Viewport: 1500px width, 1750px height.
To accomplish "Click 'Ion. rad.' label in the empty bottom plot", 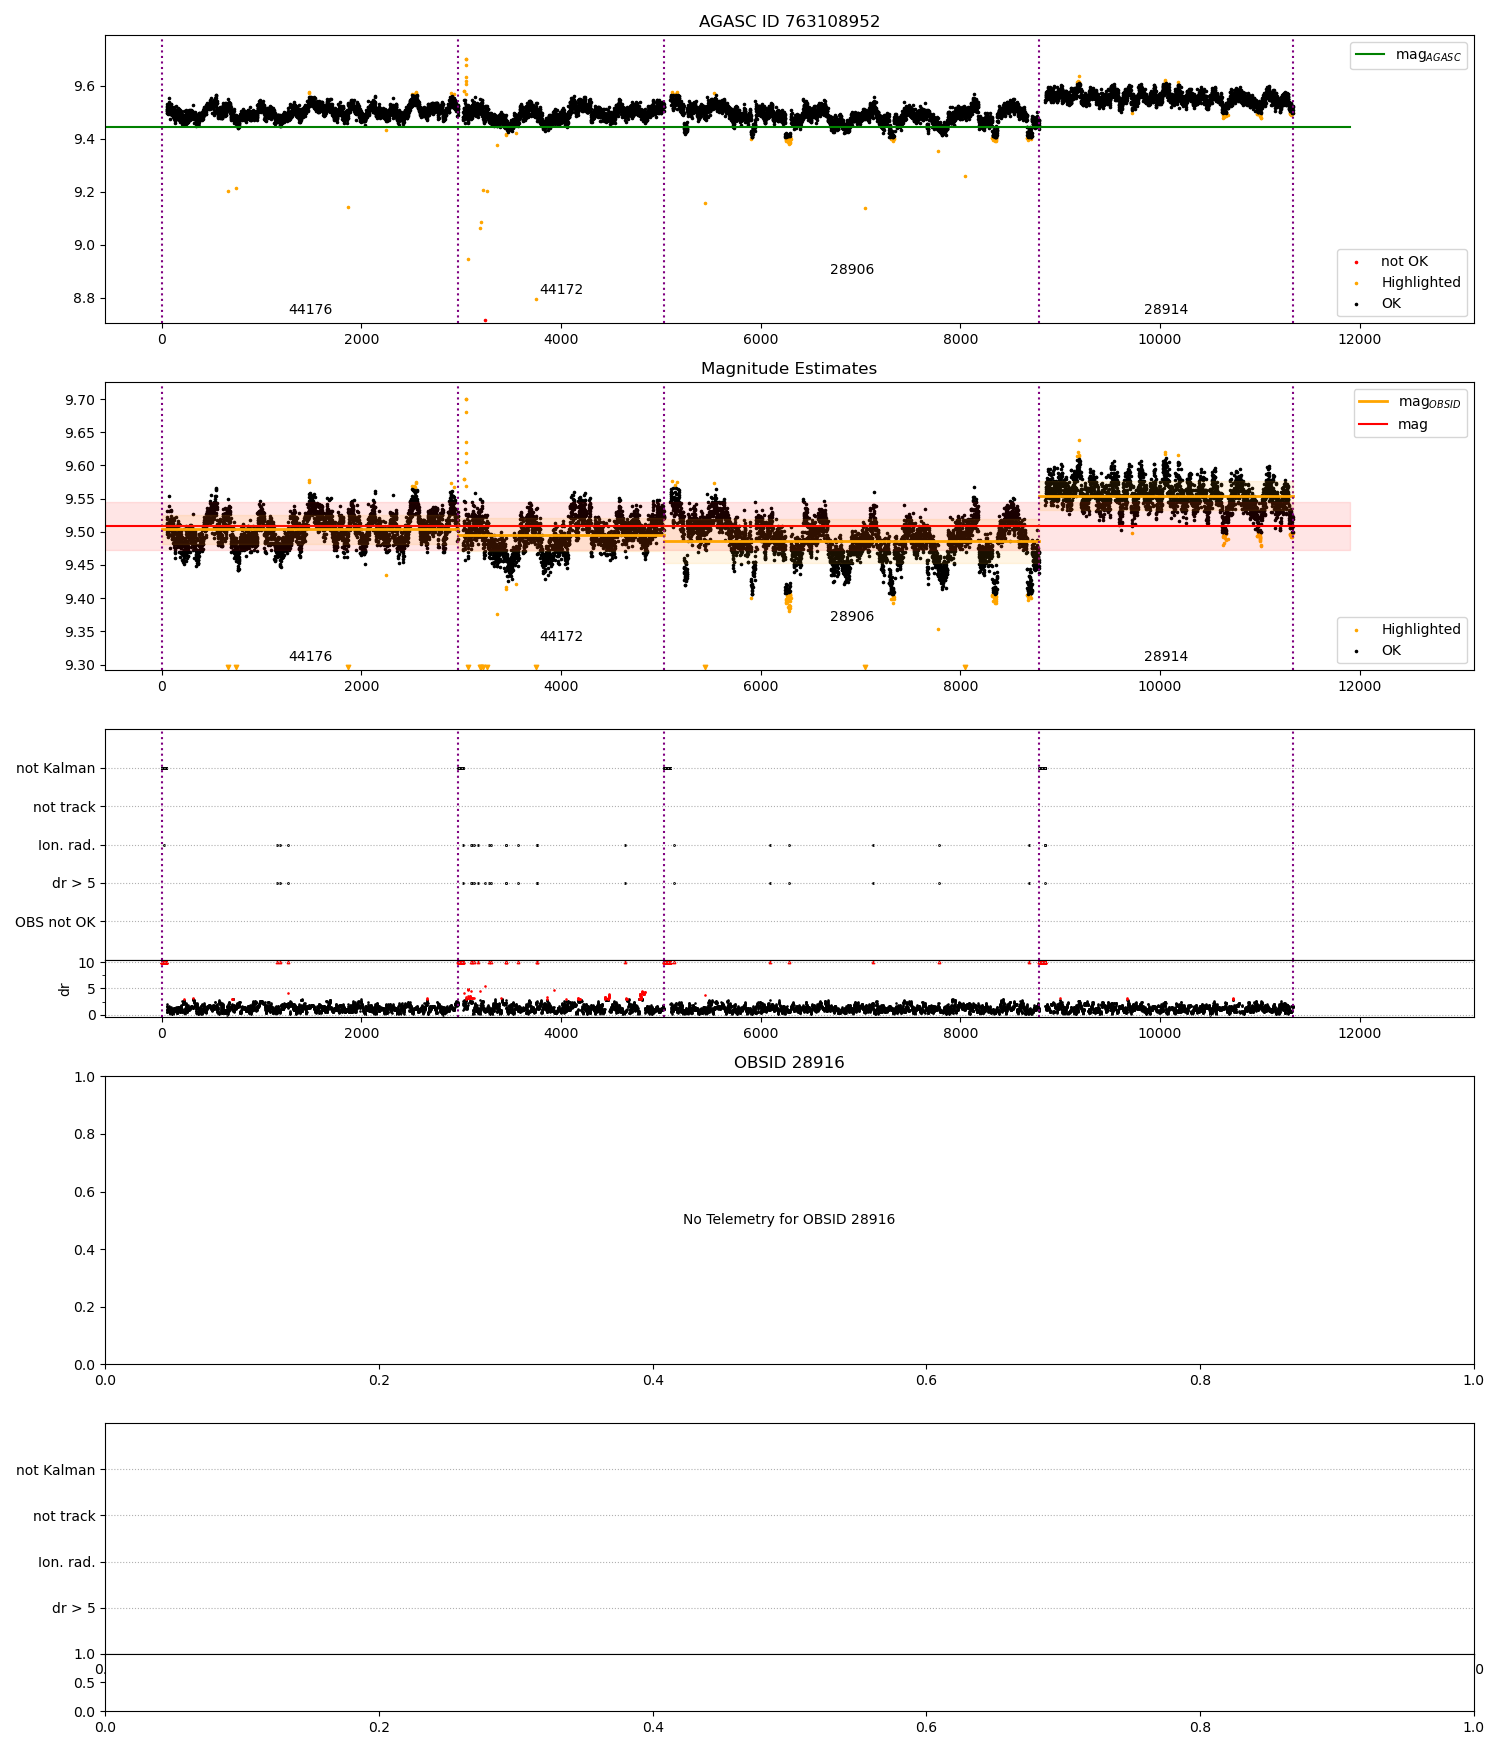I will pyautogui.click(x=67, y=1563).
